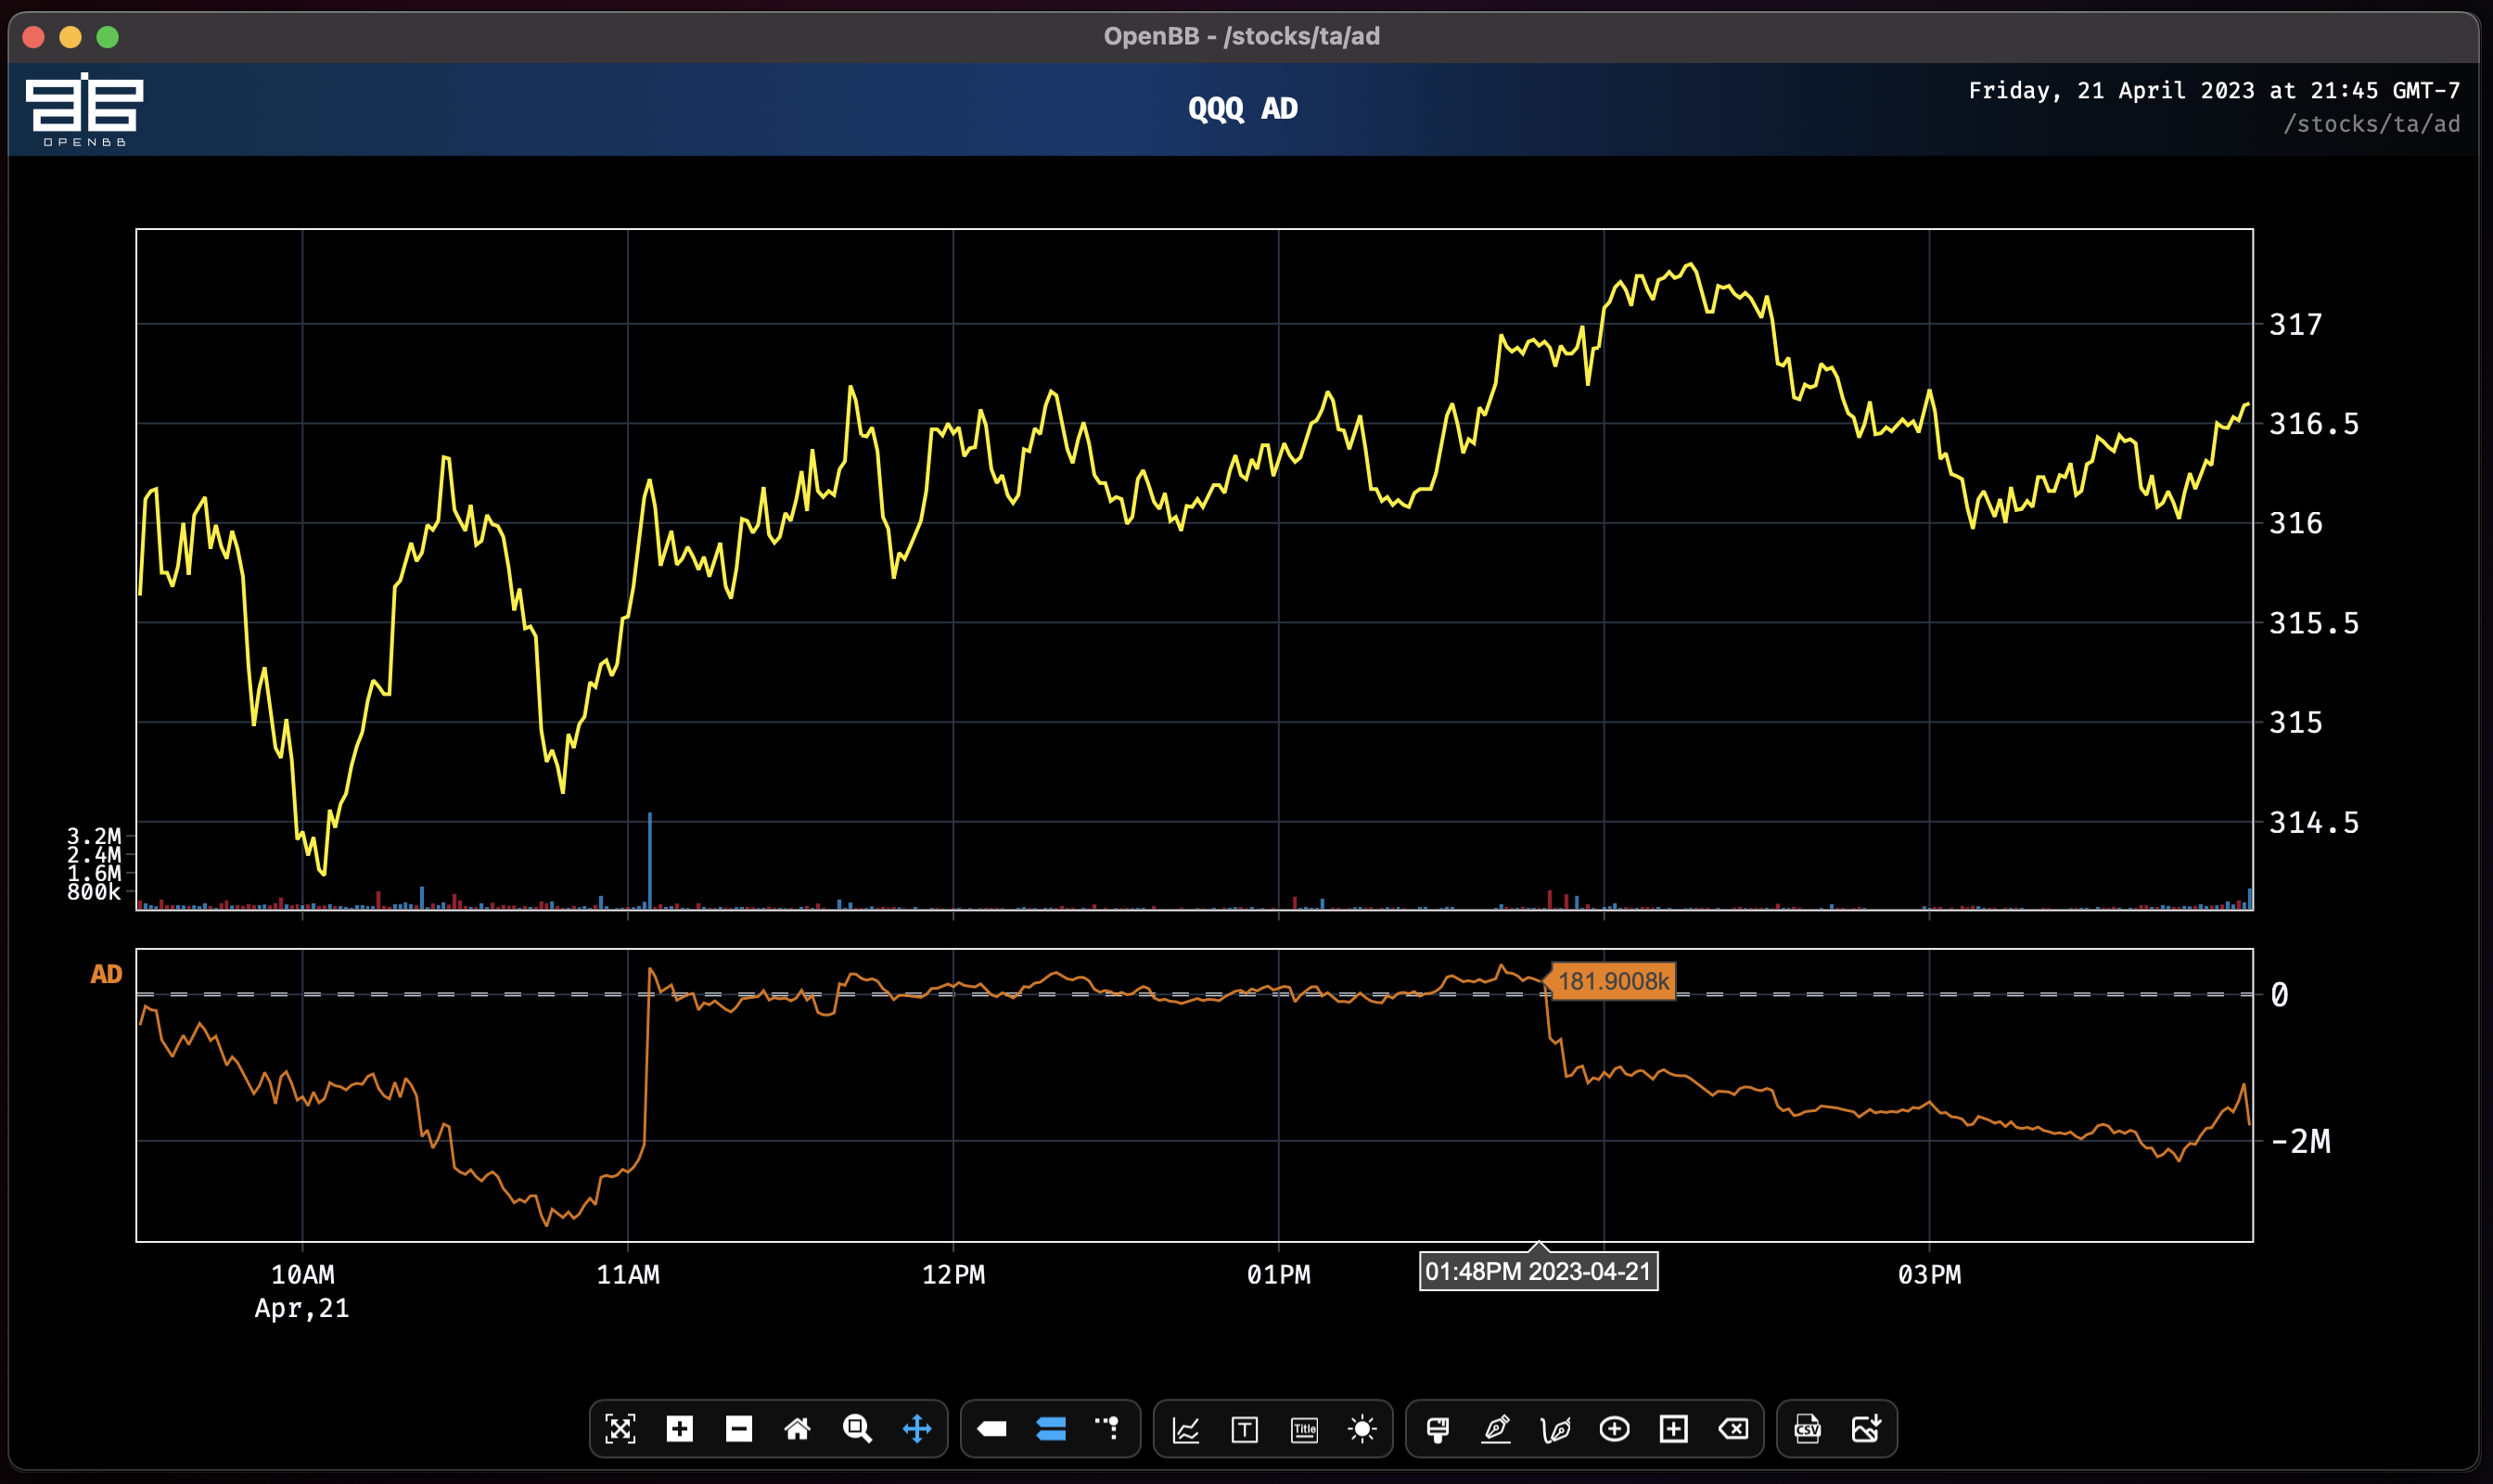Click the 'QQQ AD' chart title
Screen dimensions: 2493x1484
(1243, 108)
